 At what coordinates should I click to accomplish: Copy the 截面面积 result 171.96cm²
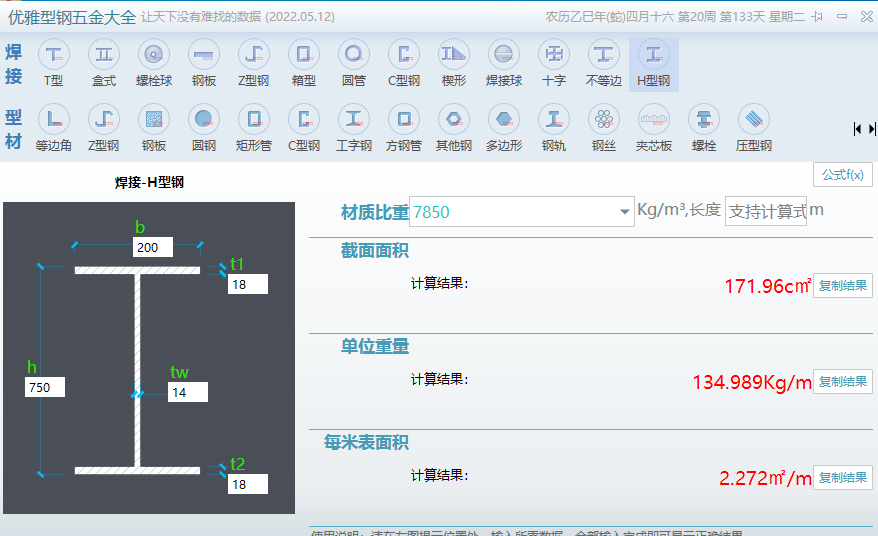(843, 286)
